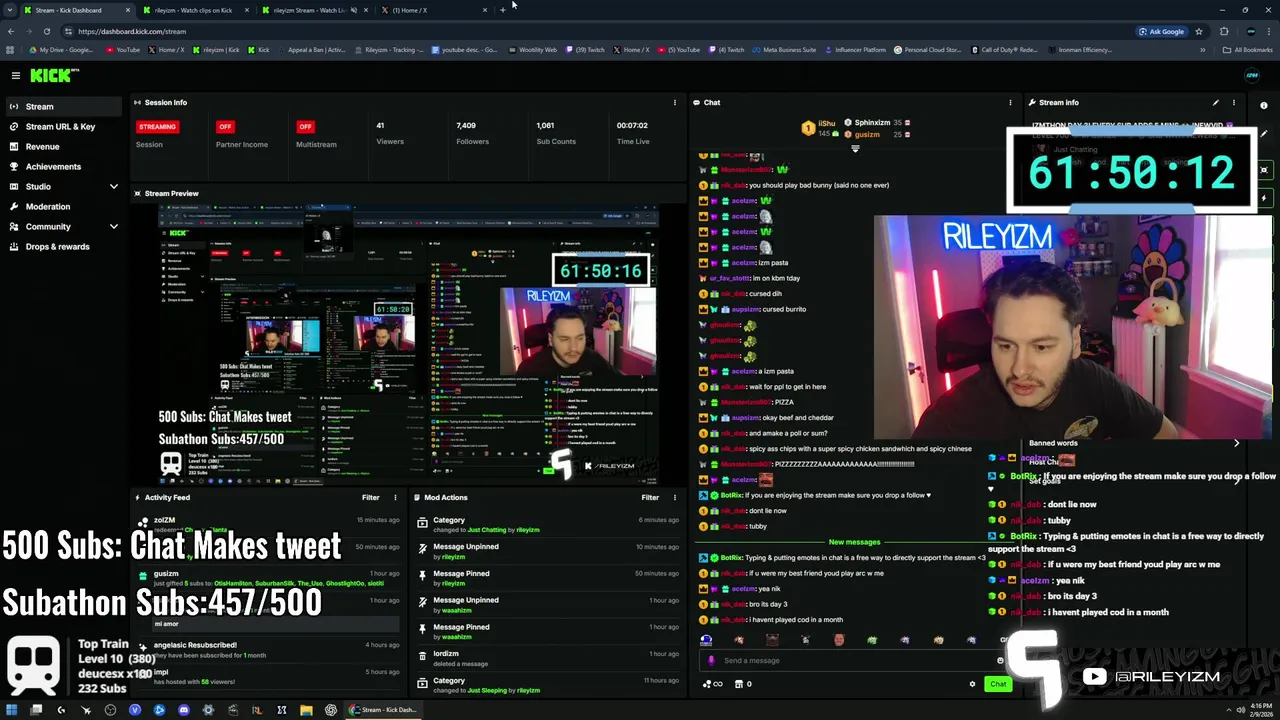The width and height of the screenshot is (1280, 720).
Task: Open File Explorer from taskbar
Action: click(306, 710)
